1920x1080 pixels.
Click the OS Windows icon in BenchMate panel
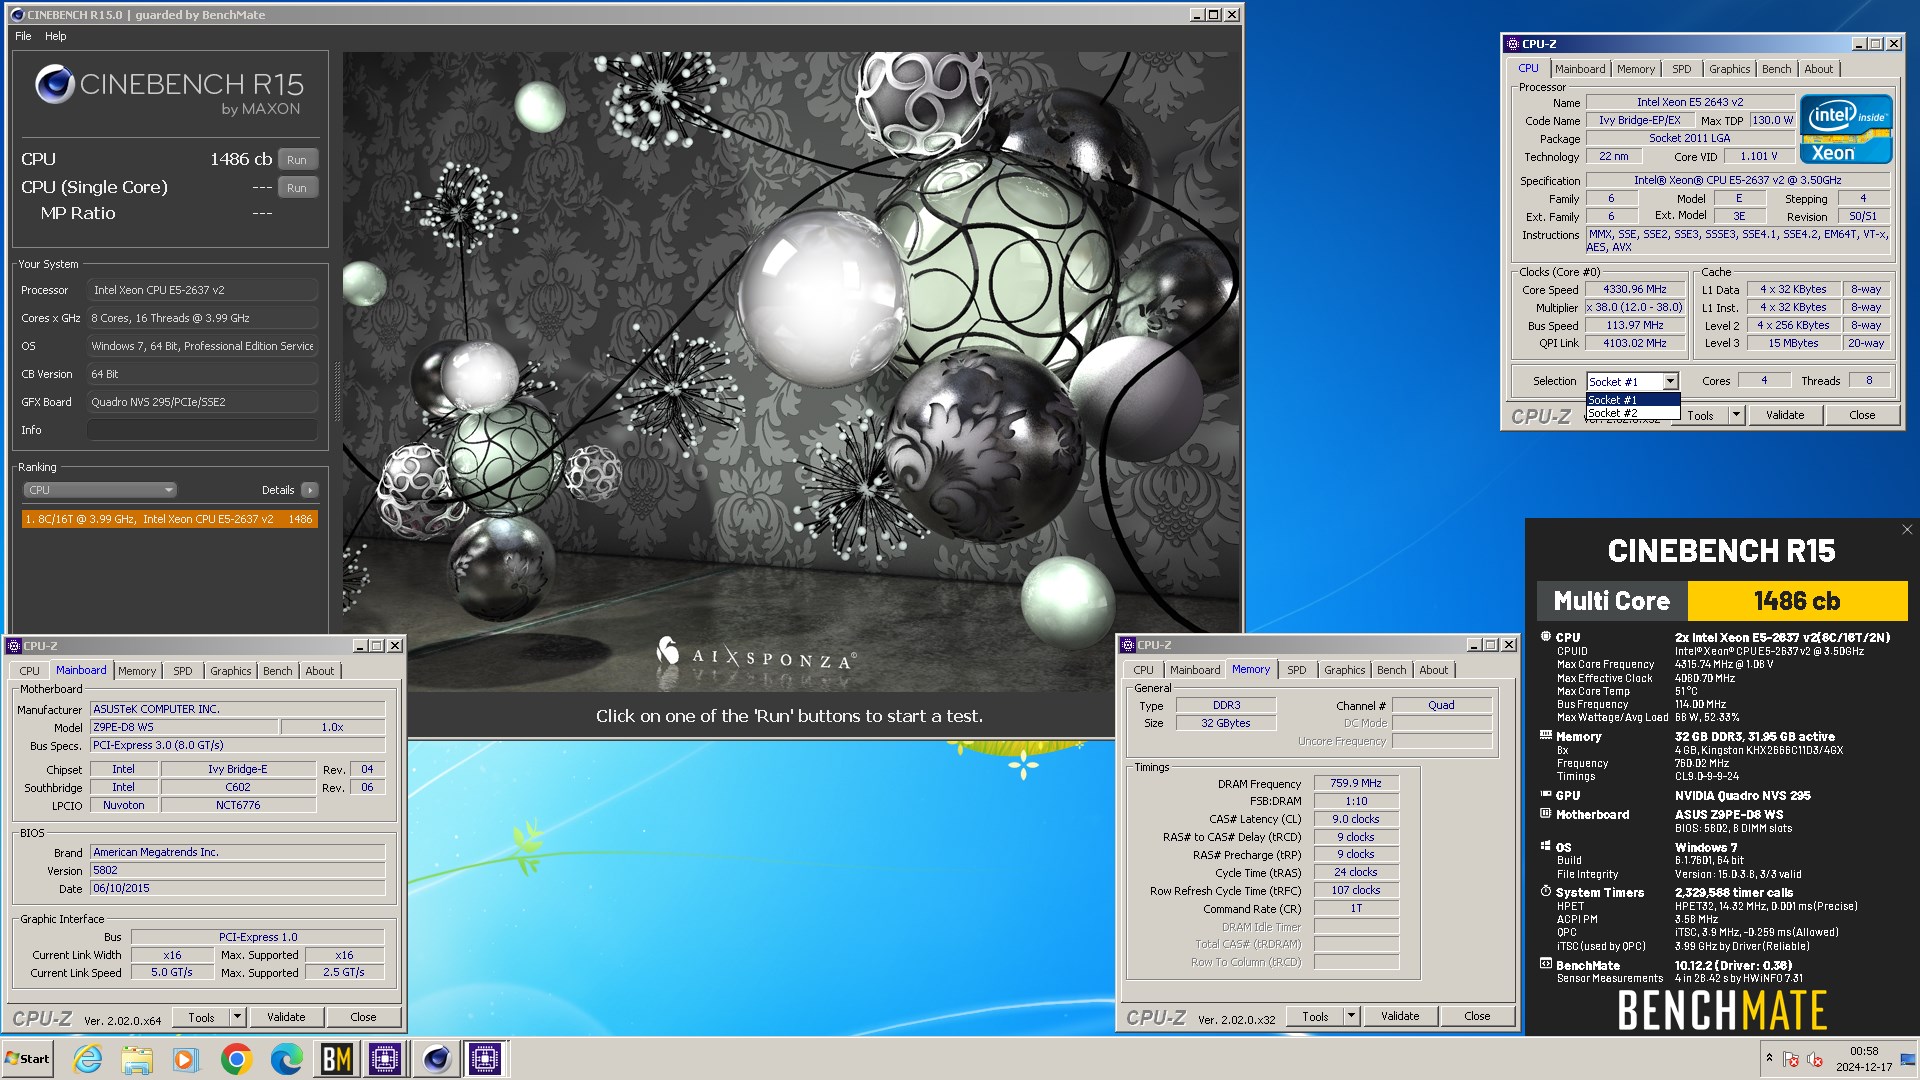1546,847
